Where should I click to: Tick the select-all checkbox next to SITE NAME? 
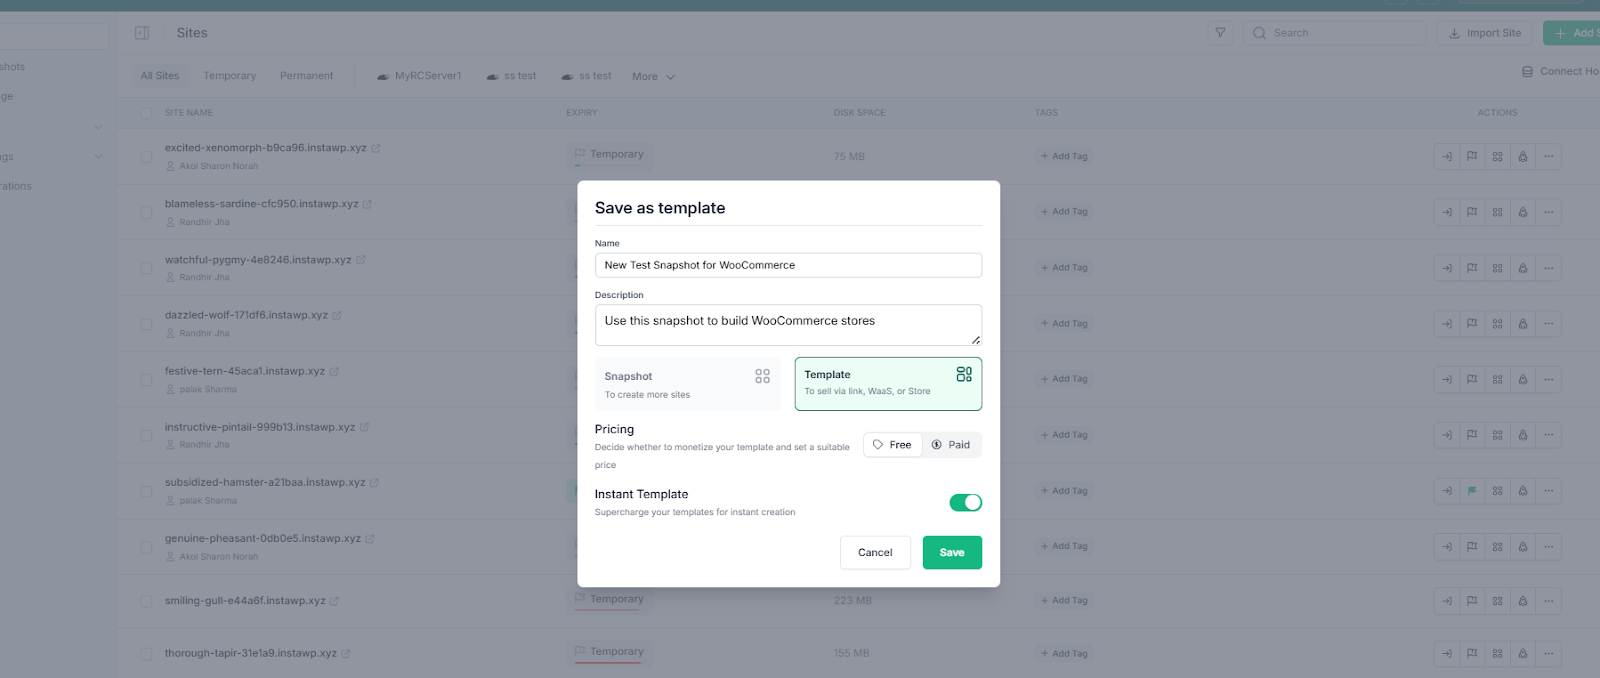click(x=146, y=113)
